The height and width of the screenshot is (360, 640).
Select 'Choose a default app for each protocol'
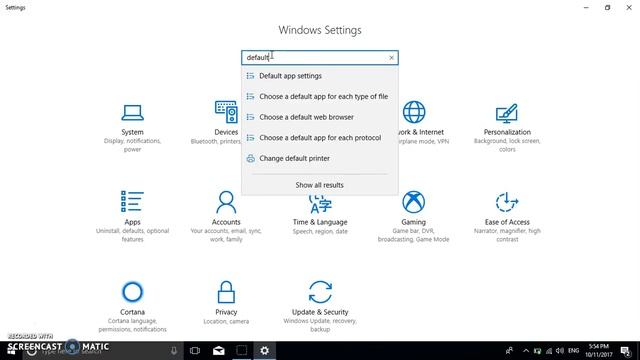pyautogui.click(x=320, y=138)
